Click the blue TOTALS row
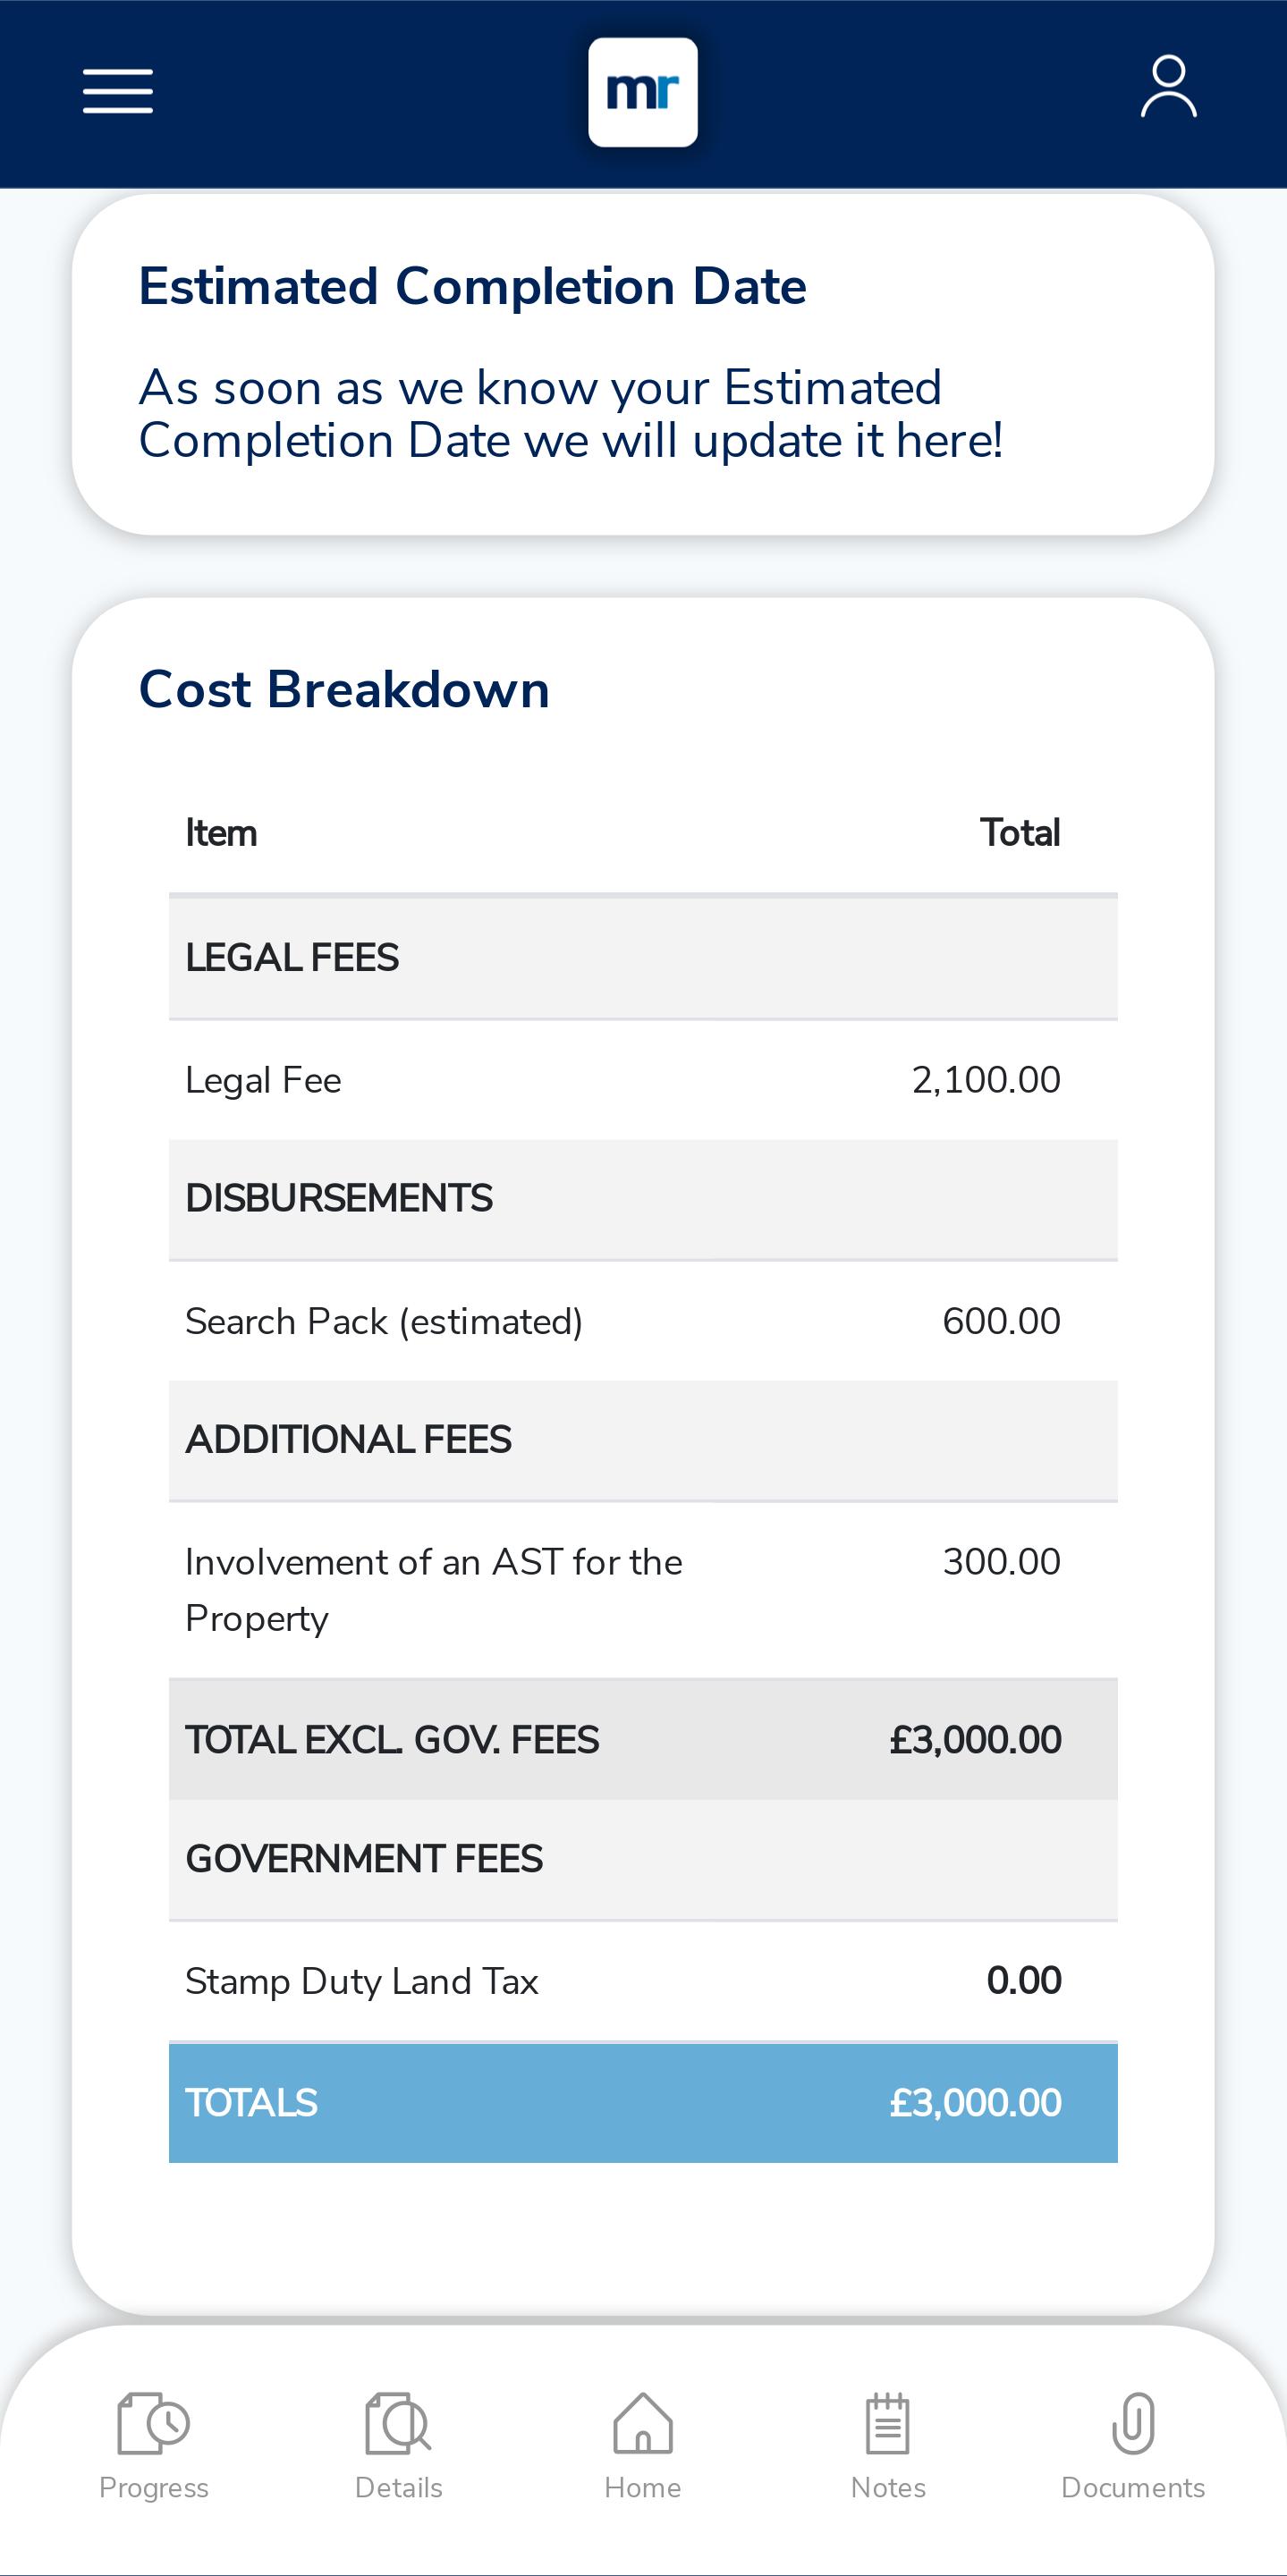The height and width of the screenshot is (2576, 1287). pyautogui.click(x=643, y=2103)
